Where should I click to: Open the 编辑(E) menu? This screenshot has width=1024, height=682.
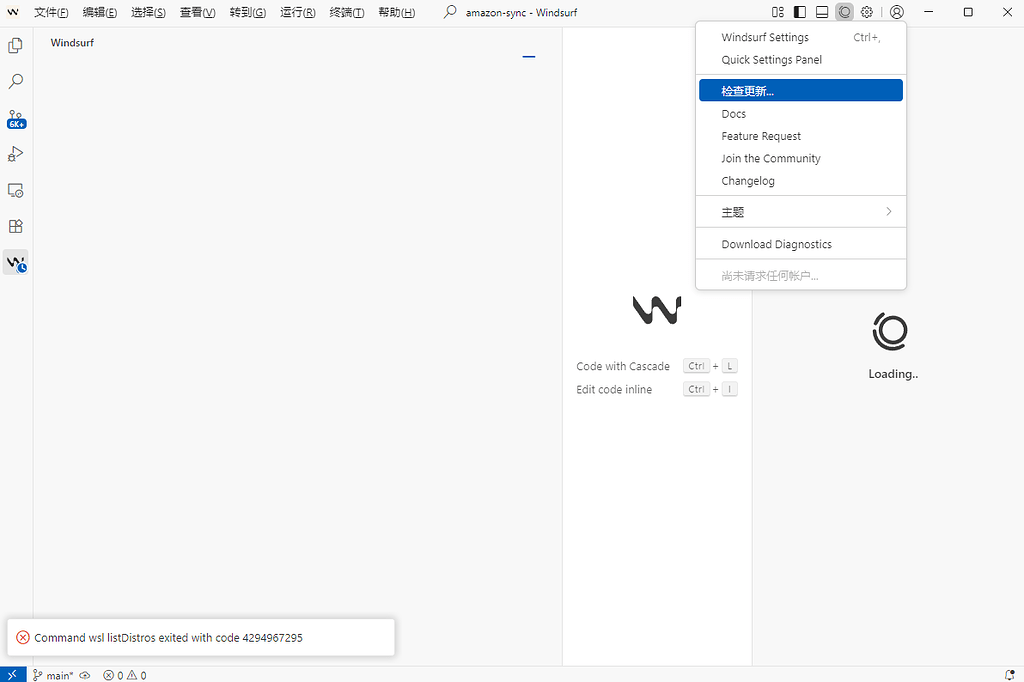(100, 12)
